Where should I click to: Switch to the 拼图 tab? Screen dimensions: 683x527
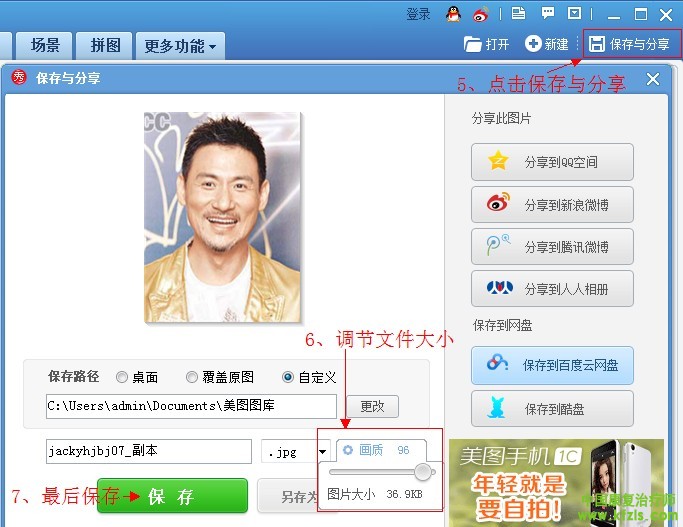point(105,46)
